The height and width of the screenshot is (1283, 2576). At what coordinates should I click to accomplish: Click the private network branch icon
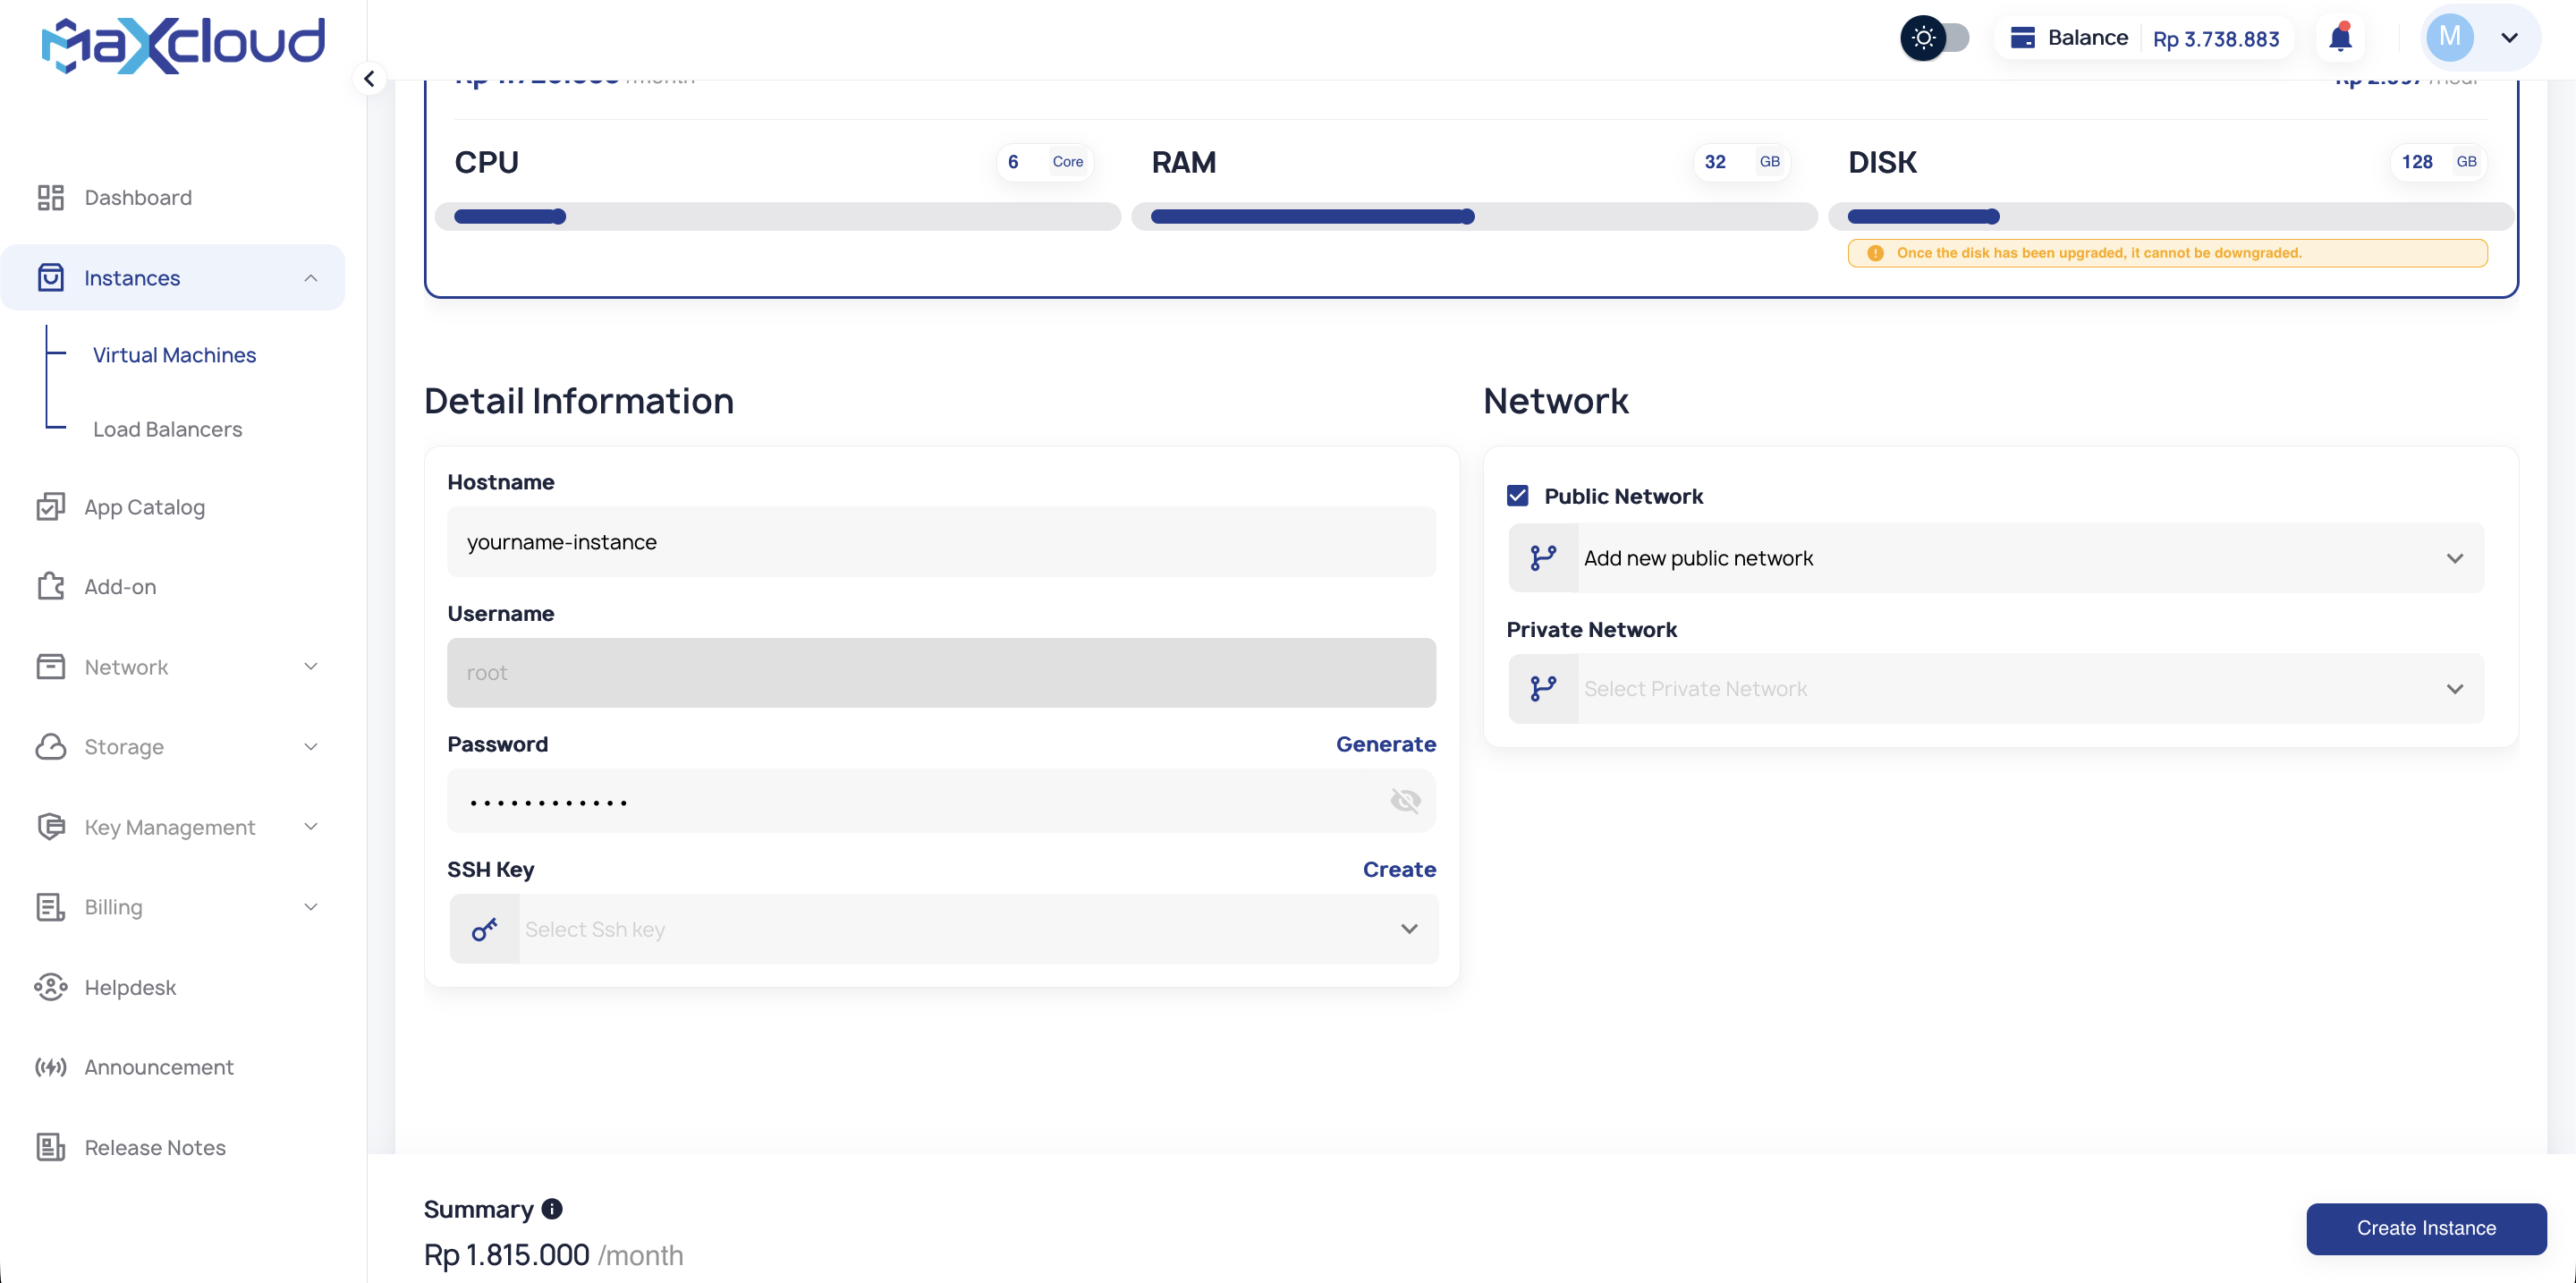click(1543, 688)
